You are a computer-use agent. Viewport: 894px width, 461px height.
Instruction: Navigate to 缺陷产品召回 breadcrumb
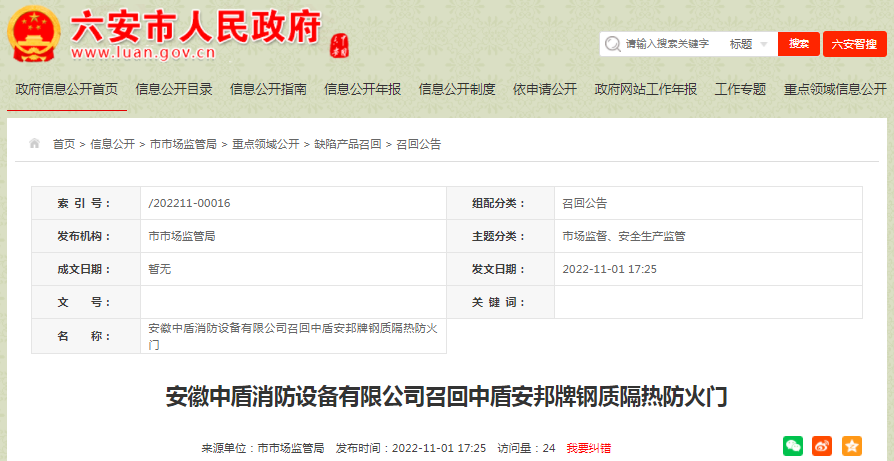[x=348, y=144]
